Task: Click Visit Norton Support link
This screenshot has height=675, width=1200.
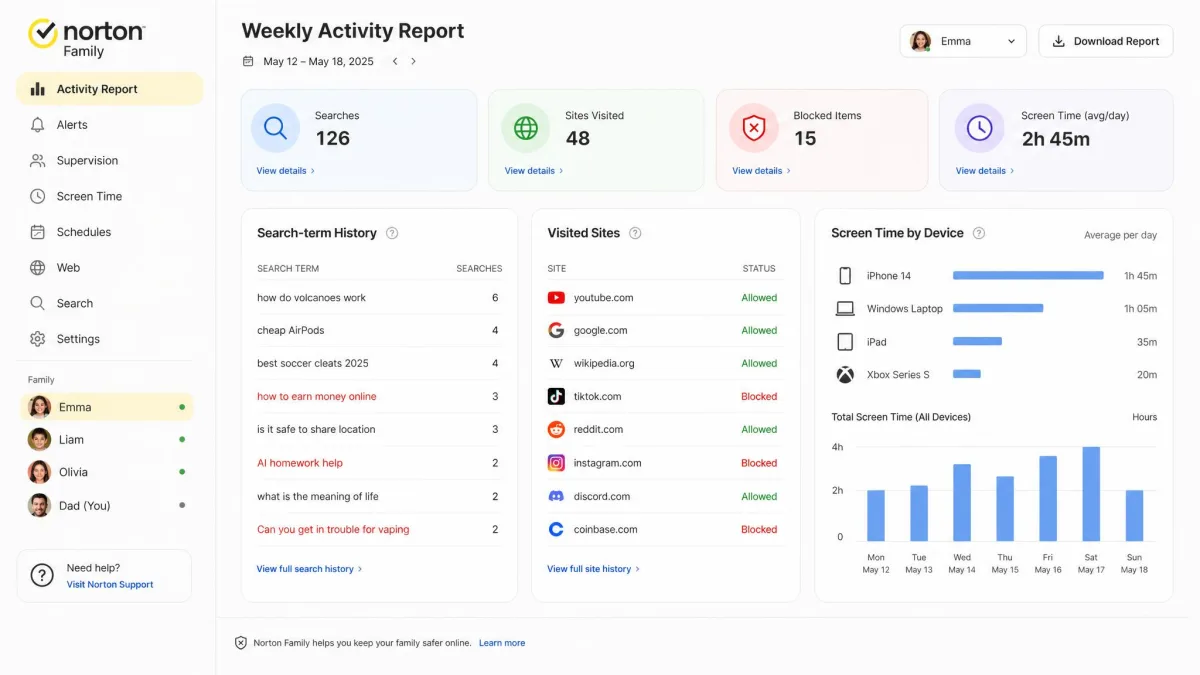Action: click(110, 585)
